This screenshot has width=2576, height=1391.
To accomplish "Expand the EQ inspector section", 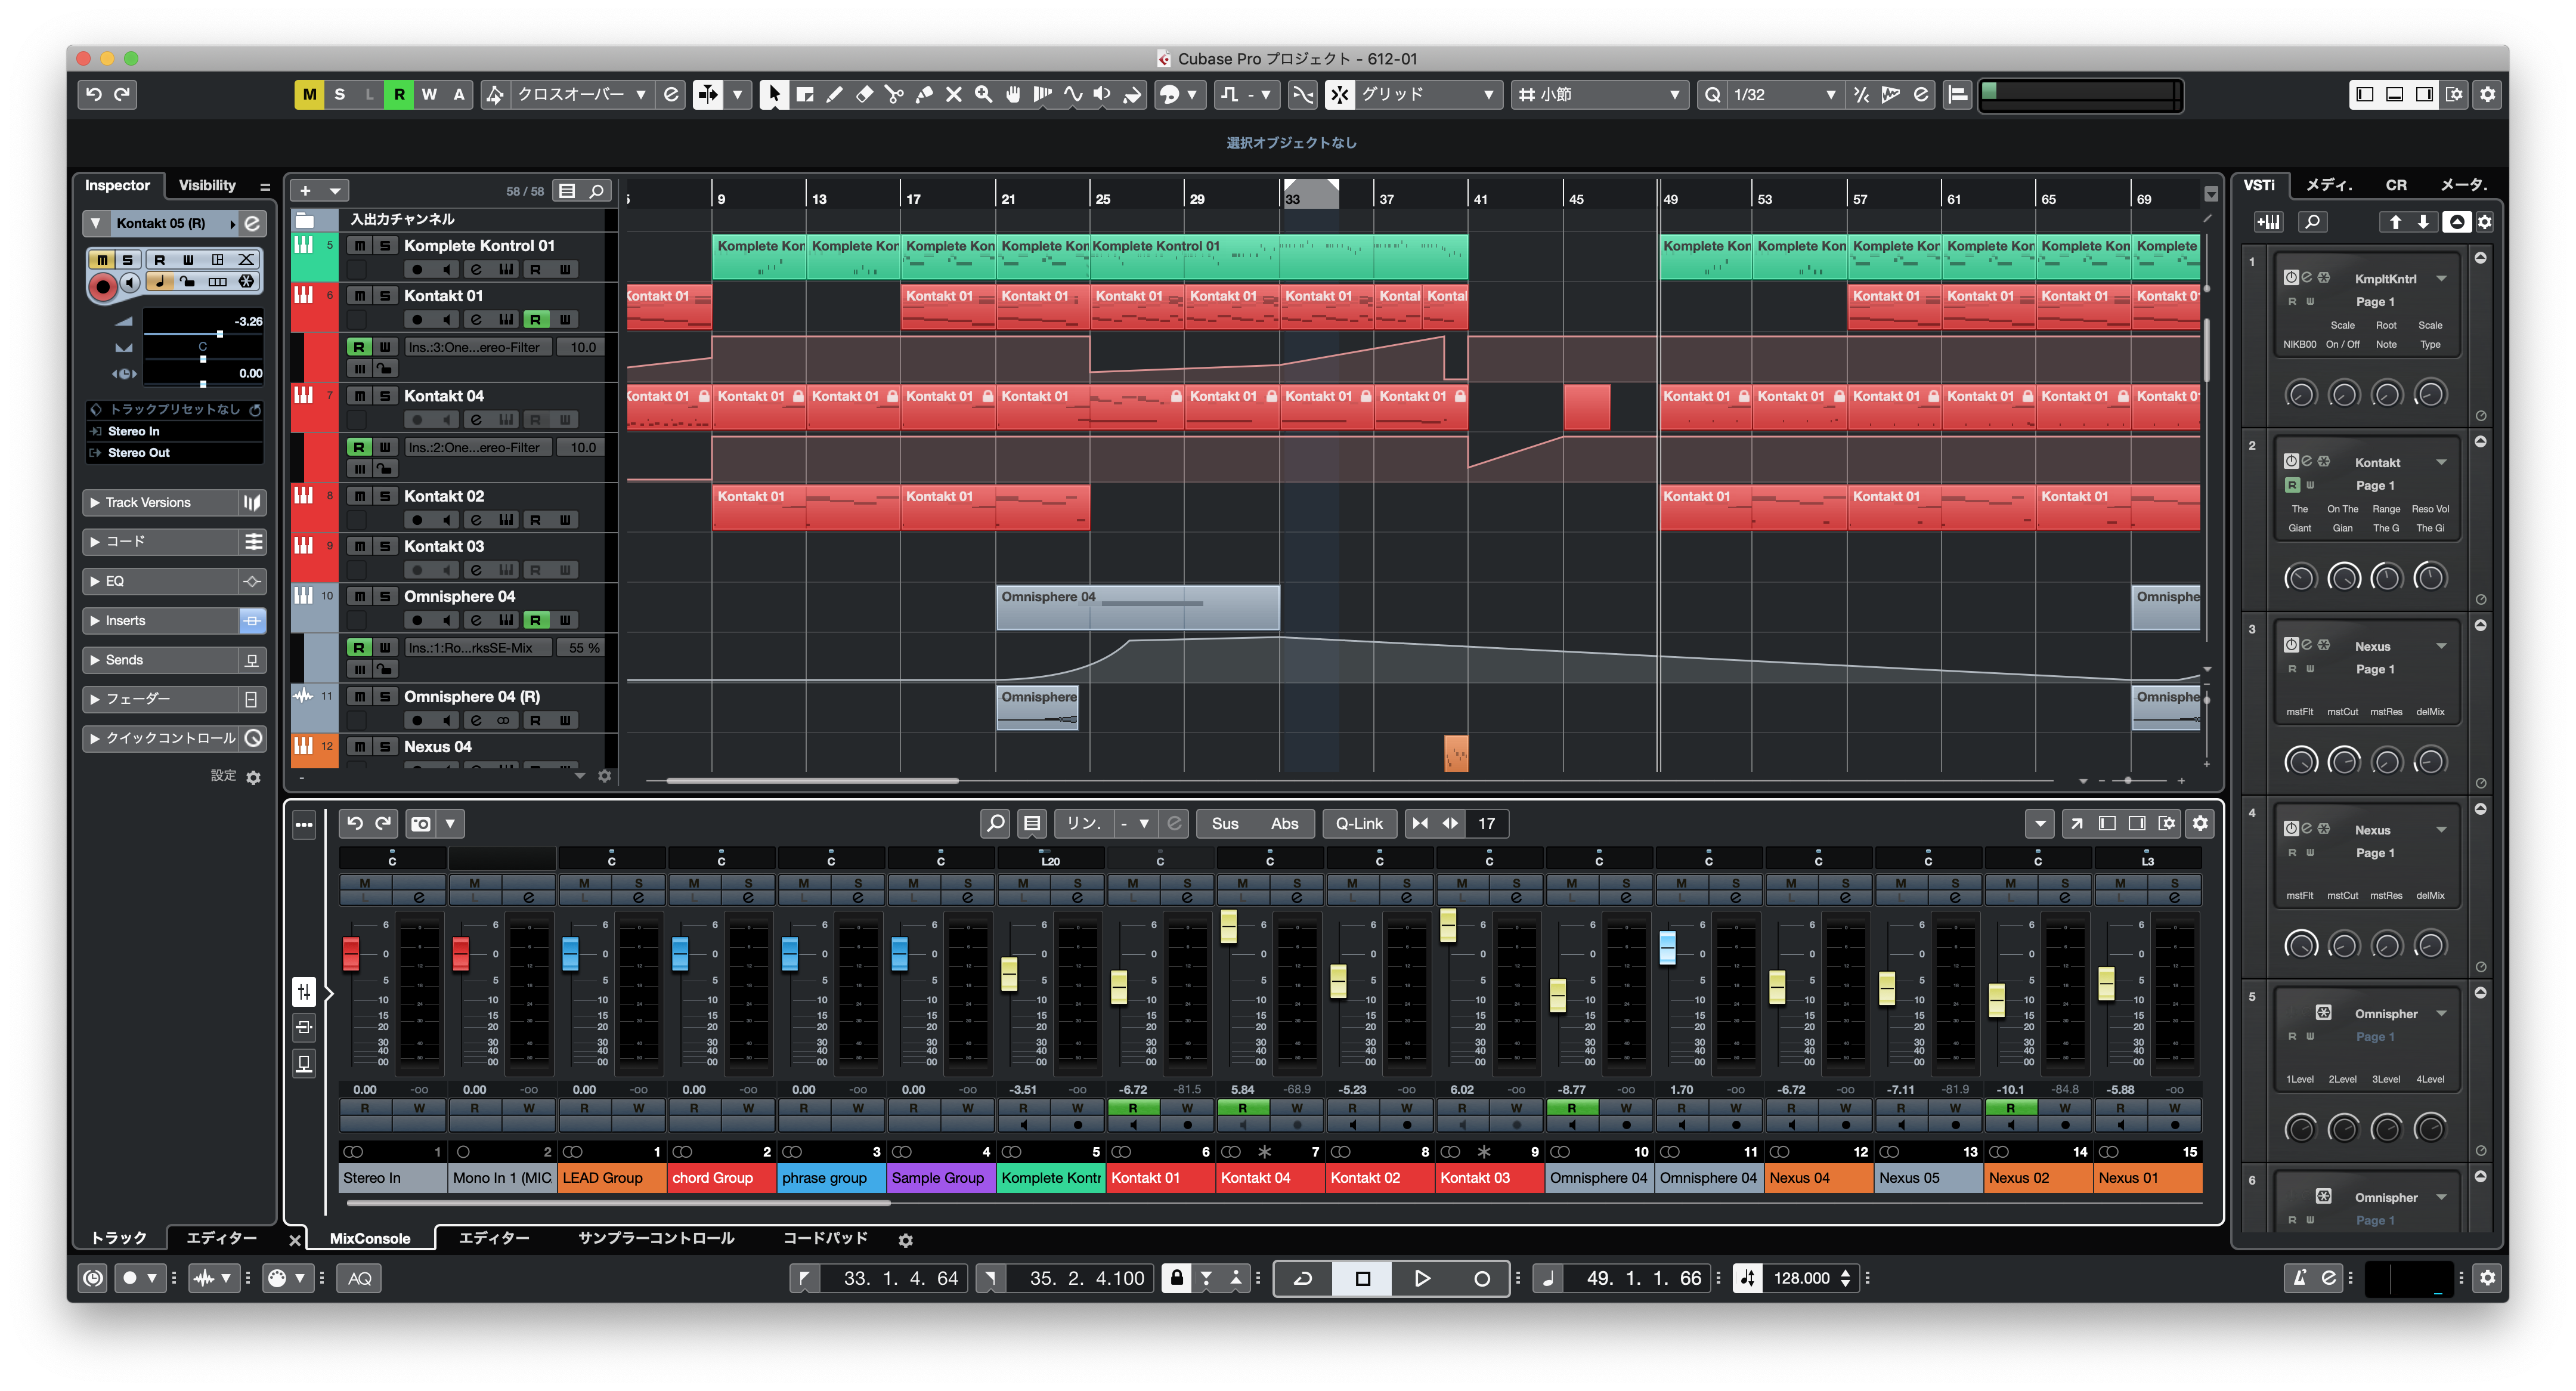I will pos(160,581).
